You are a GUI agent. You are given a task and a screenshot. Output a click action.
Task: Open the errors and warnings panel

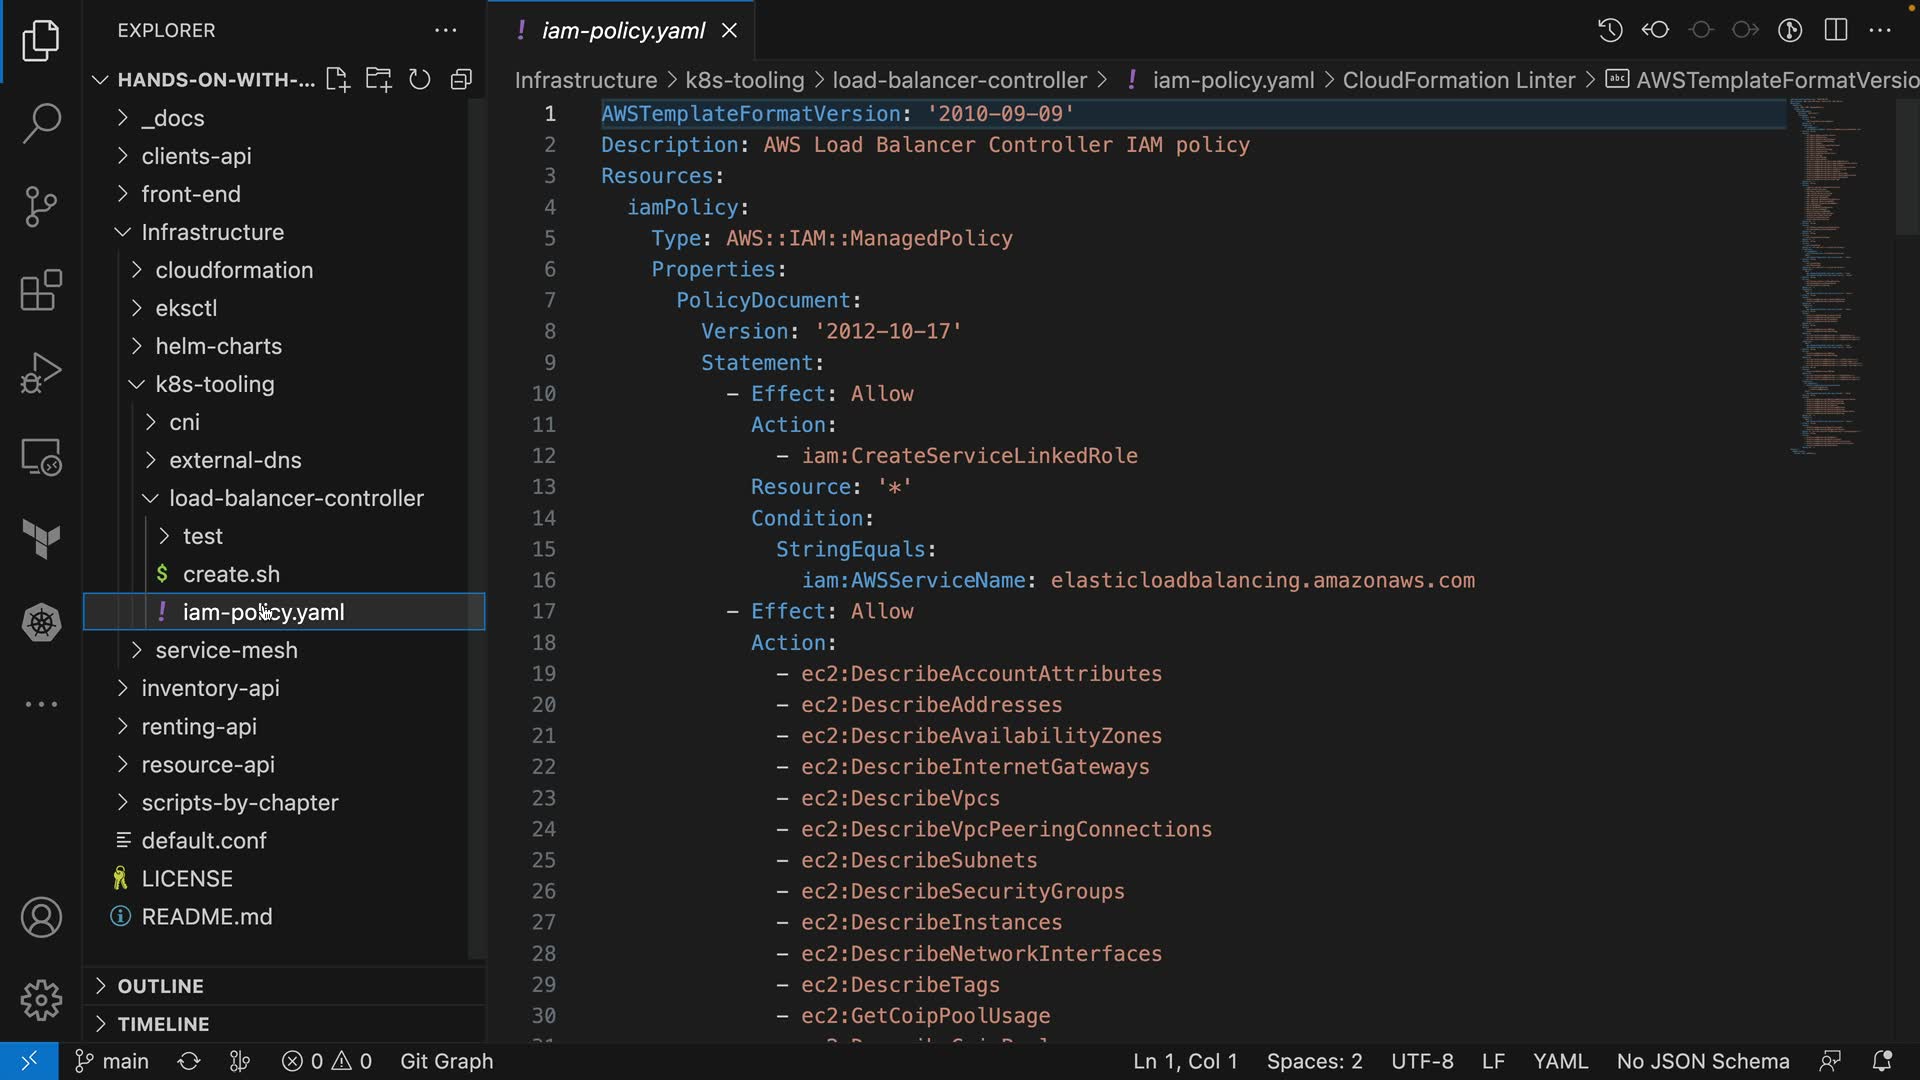pos(327,1061)
